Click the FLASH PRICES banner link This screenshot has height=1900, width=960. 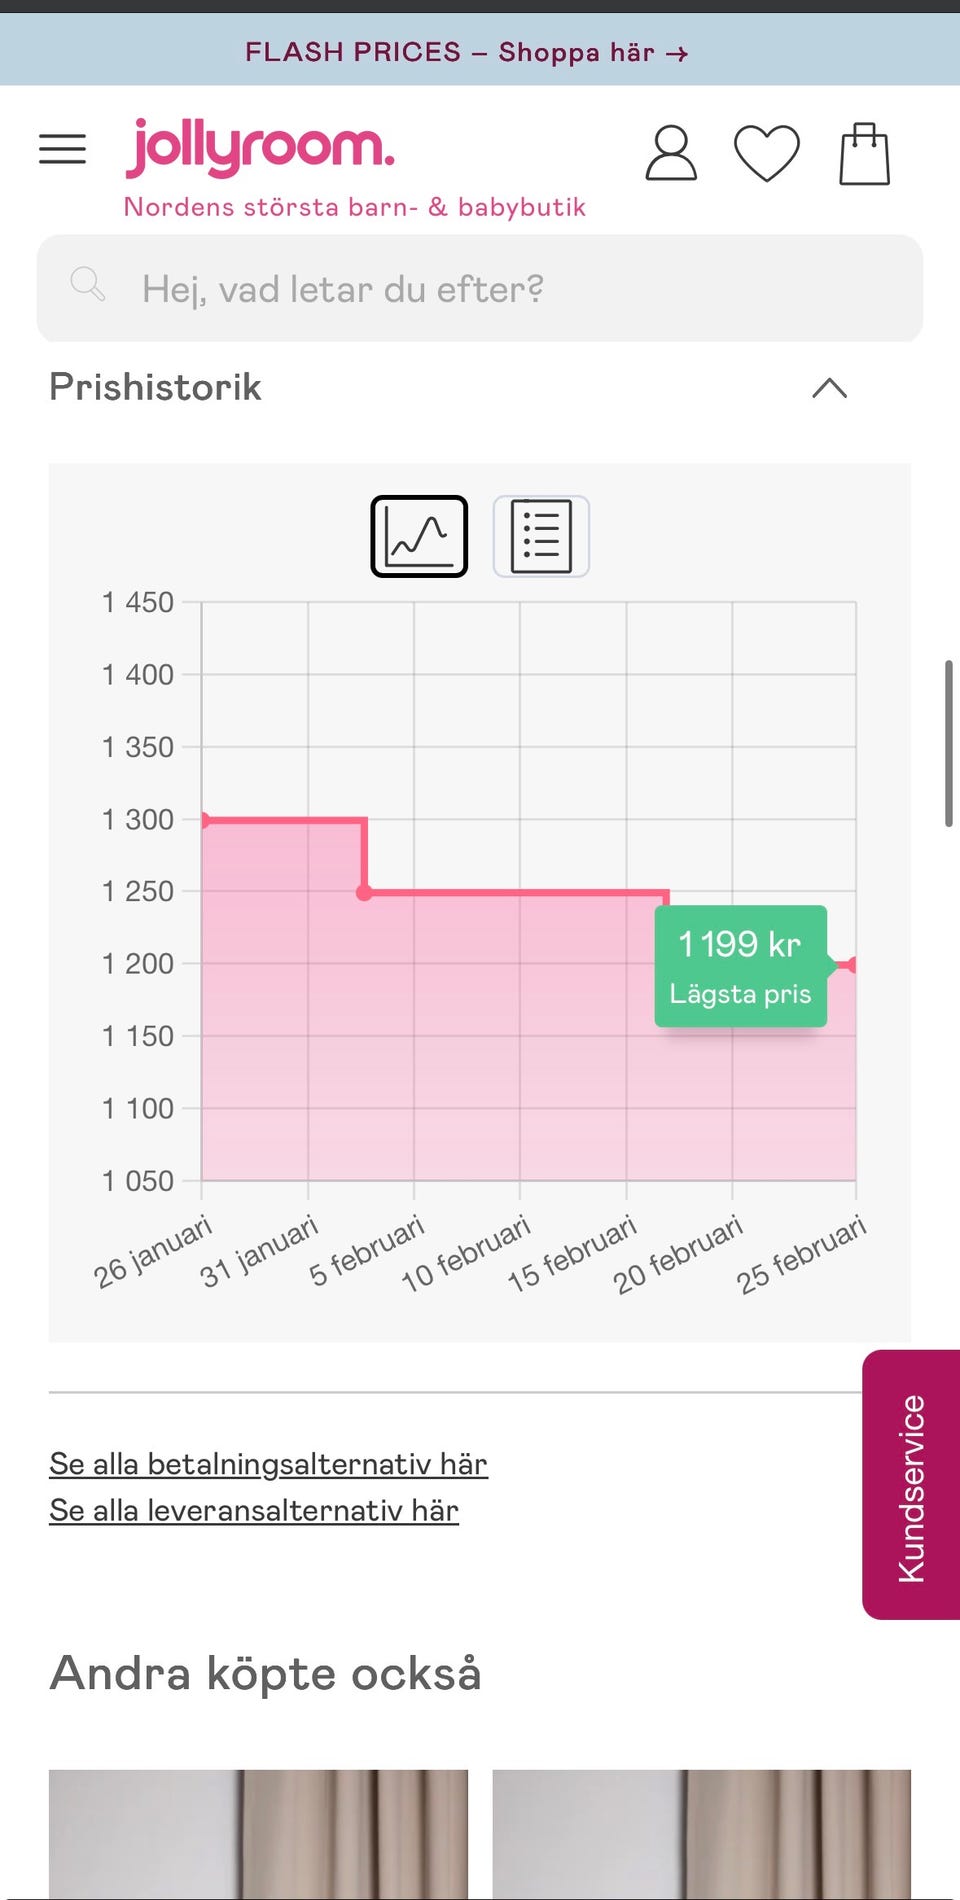[466, 52]
